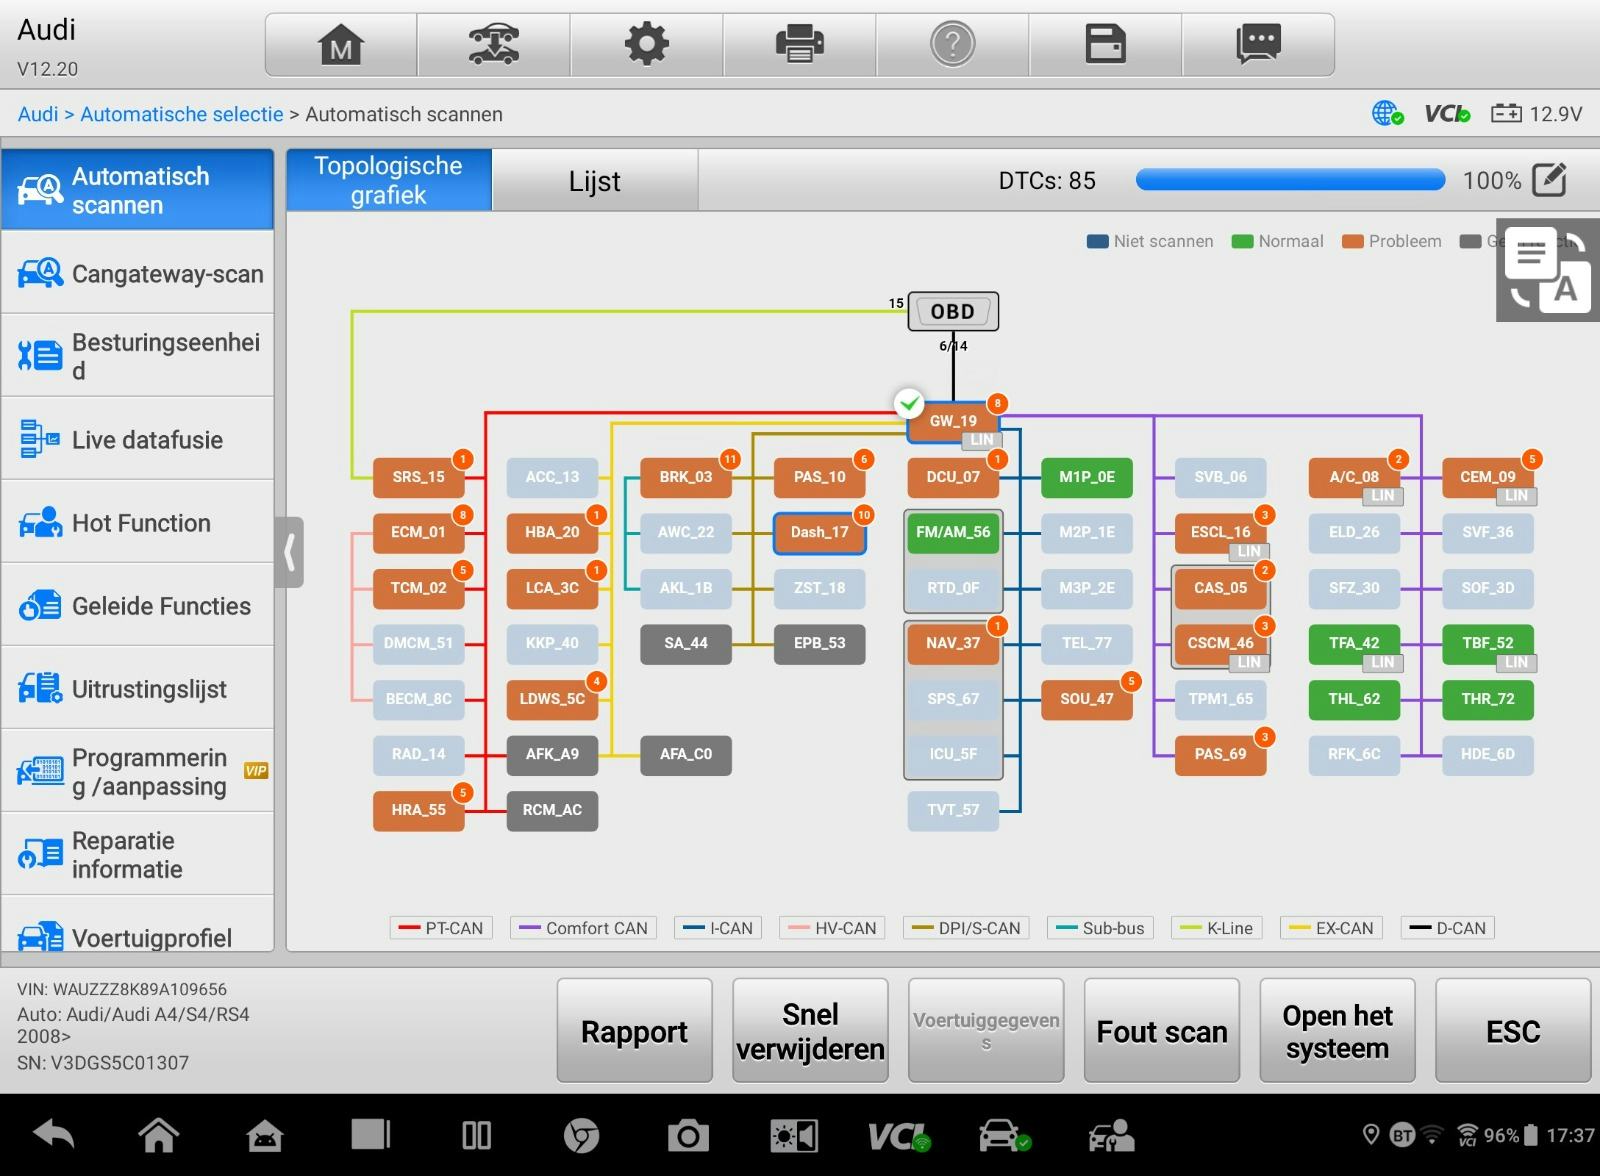Open Cangateway-scan from the sidebar

click(x=138, y=273)
